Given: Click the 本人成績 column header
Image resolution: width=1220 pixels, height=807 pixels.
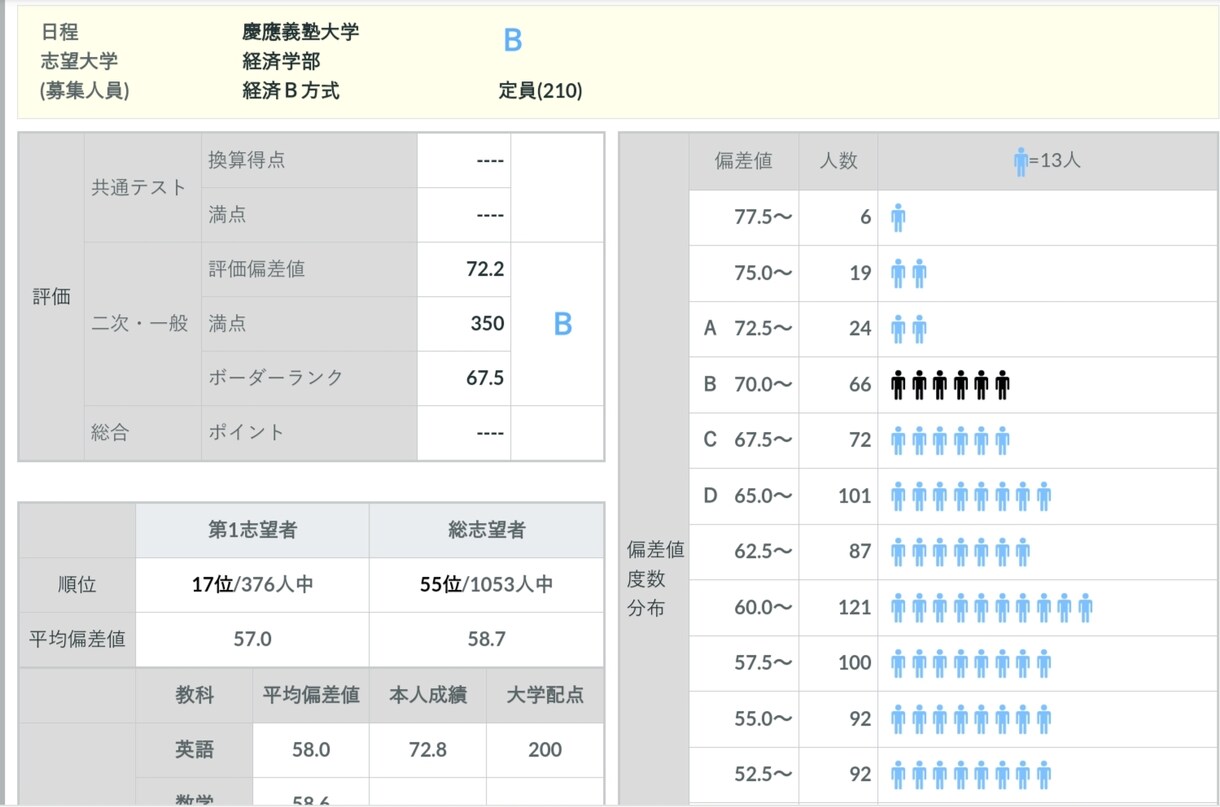Looking at the screenshot, I should [428, 695].
